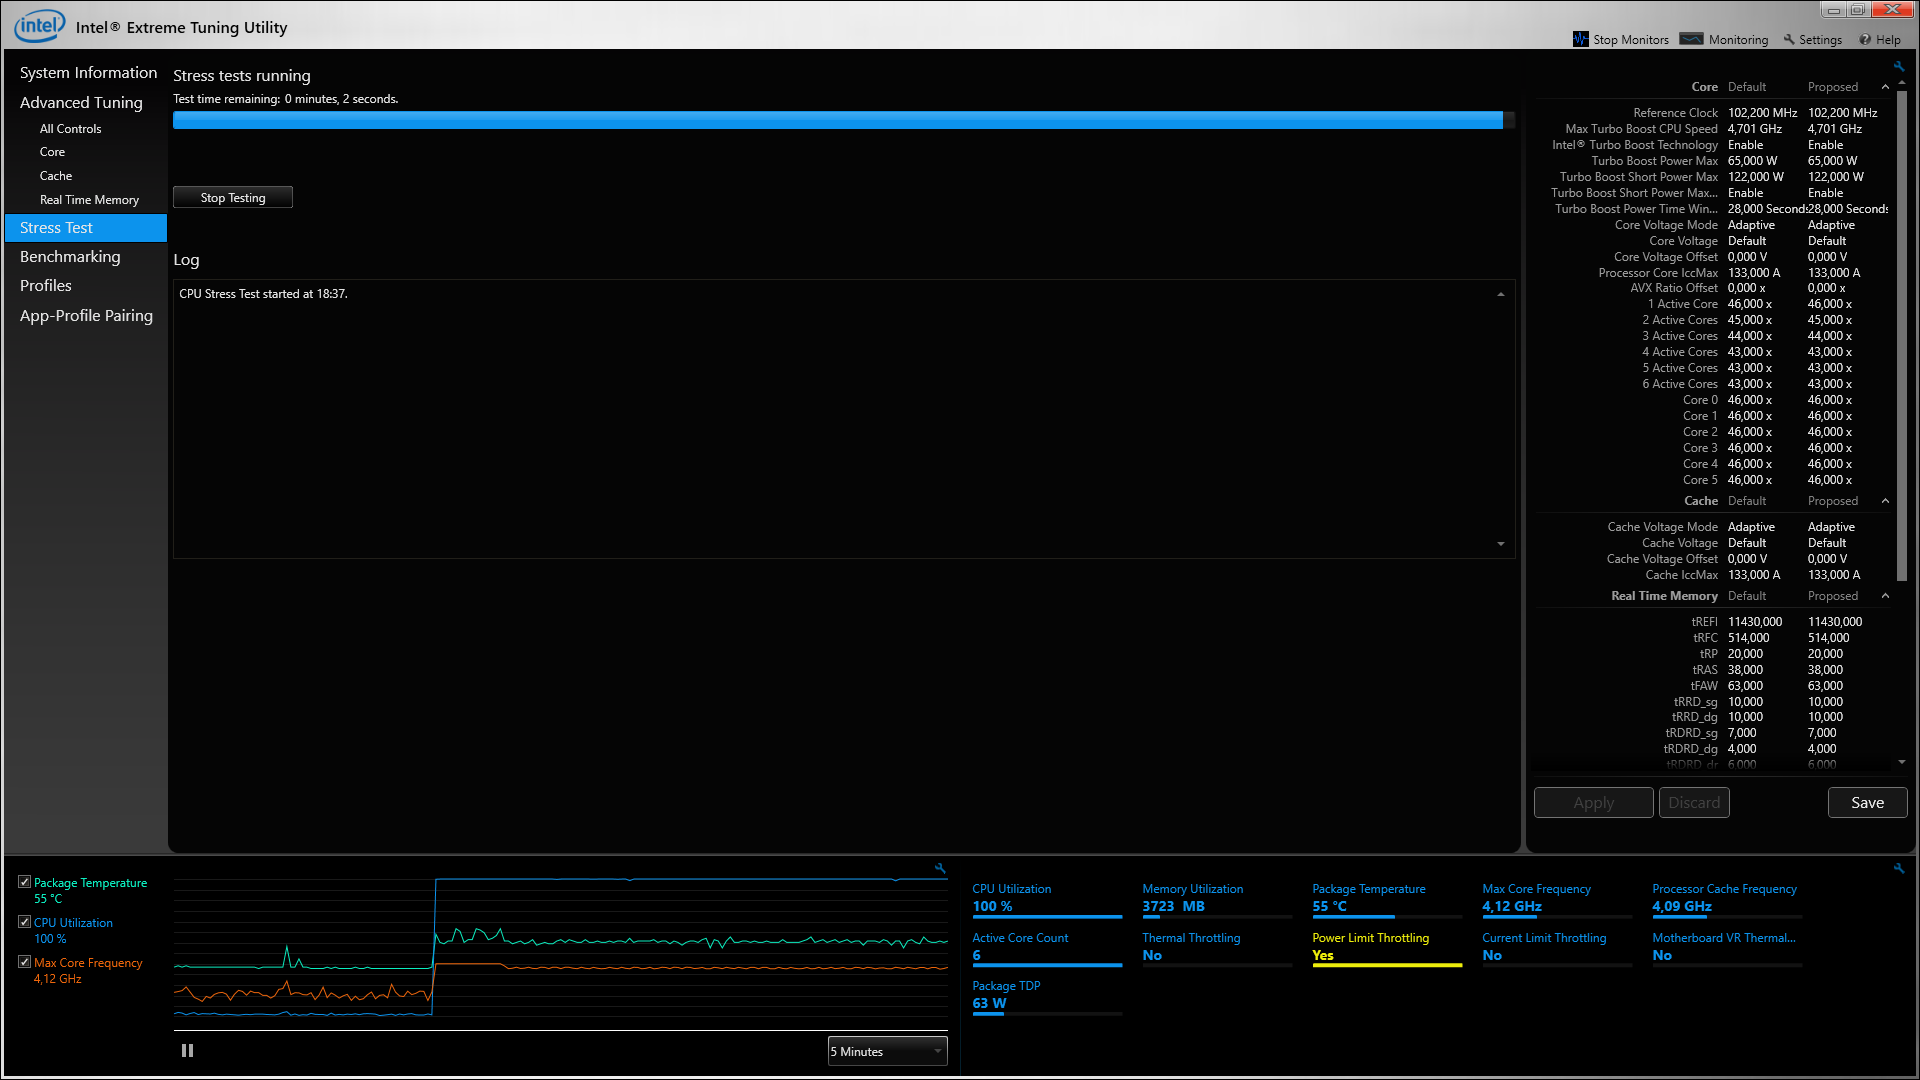Image resolution: width=1920 pixels, height=1080 pixels.
Task: Click the stress test progress bar
Action: 843,120
